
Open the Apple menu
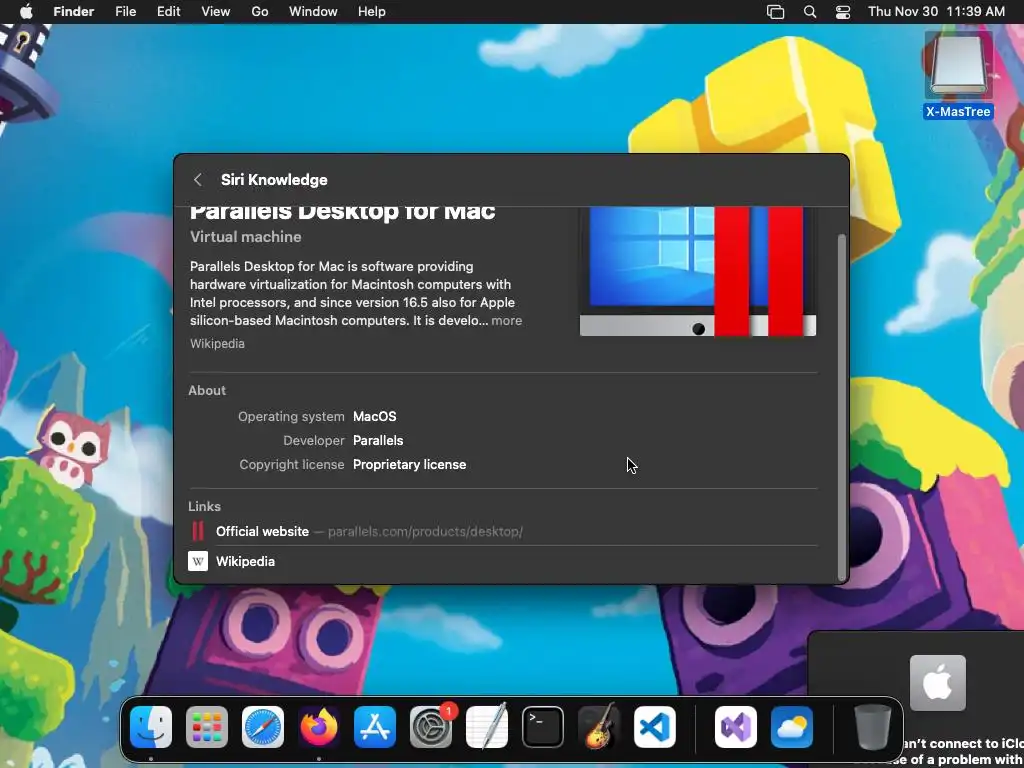click(26, 12)
